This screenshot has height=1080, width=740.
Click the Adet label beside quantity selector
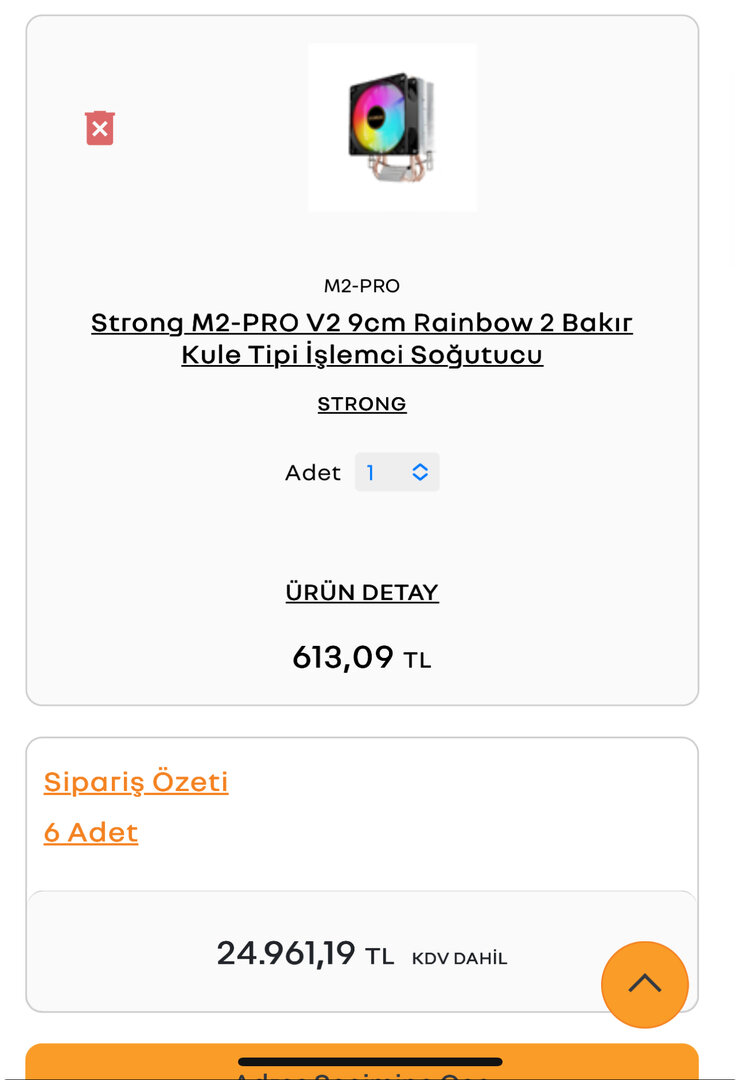tap(313, 472)
